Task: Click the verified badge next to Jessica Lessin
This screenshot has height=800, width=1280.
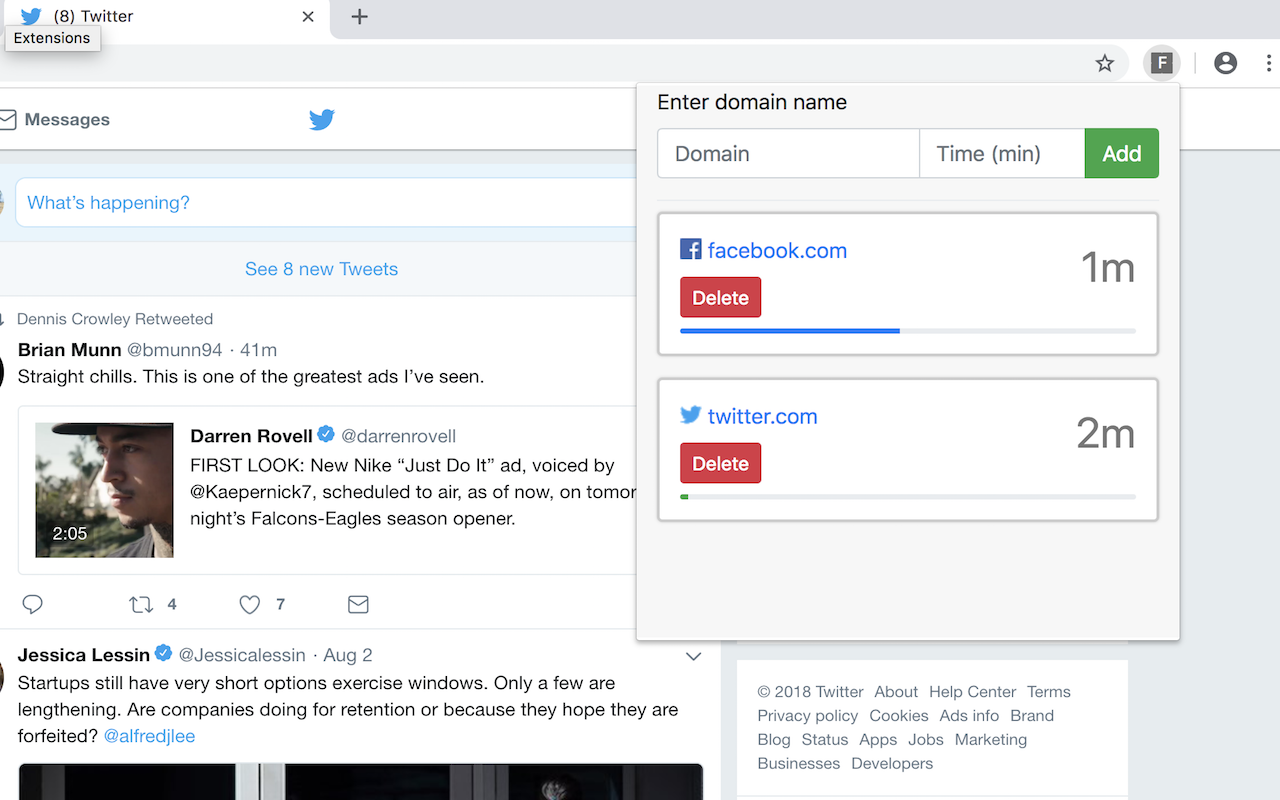Action: 164,654
